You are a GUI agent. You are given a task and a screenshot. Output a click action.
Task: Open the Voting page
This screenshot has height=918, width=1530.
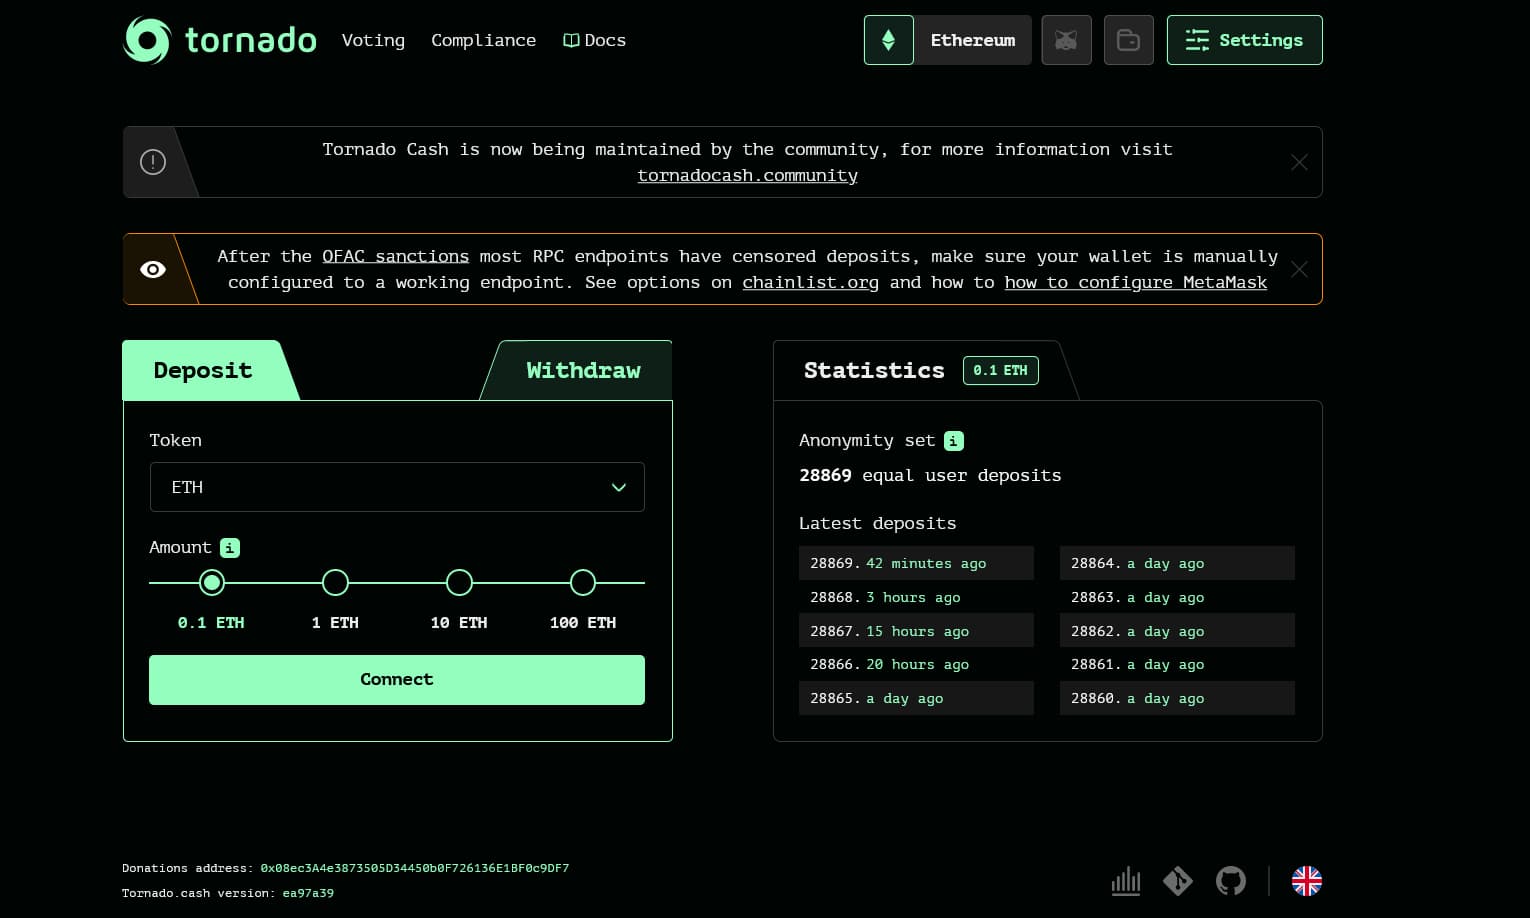pyautogui.click(x=373, y=40)
